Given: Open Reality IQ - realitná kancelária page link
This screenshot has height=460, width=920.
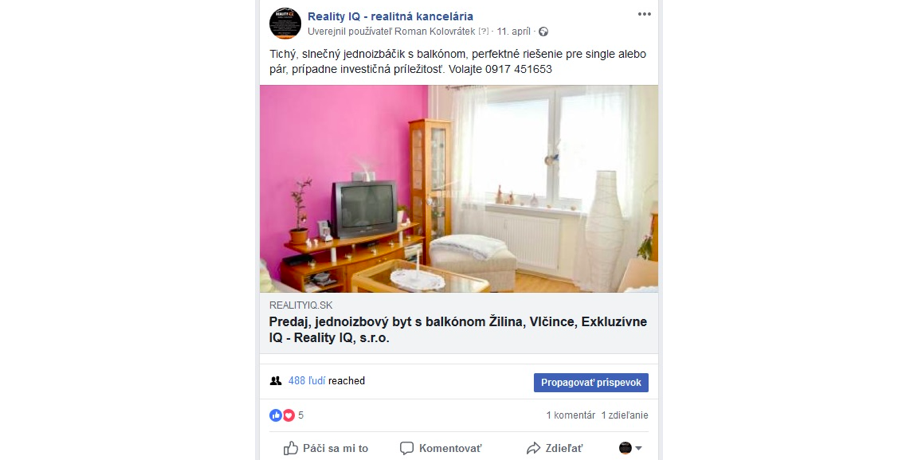Looking at the screenshot, I should 390,16.
